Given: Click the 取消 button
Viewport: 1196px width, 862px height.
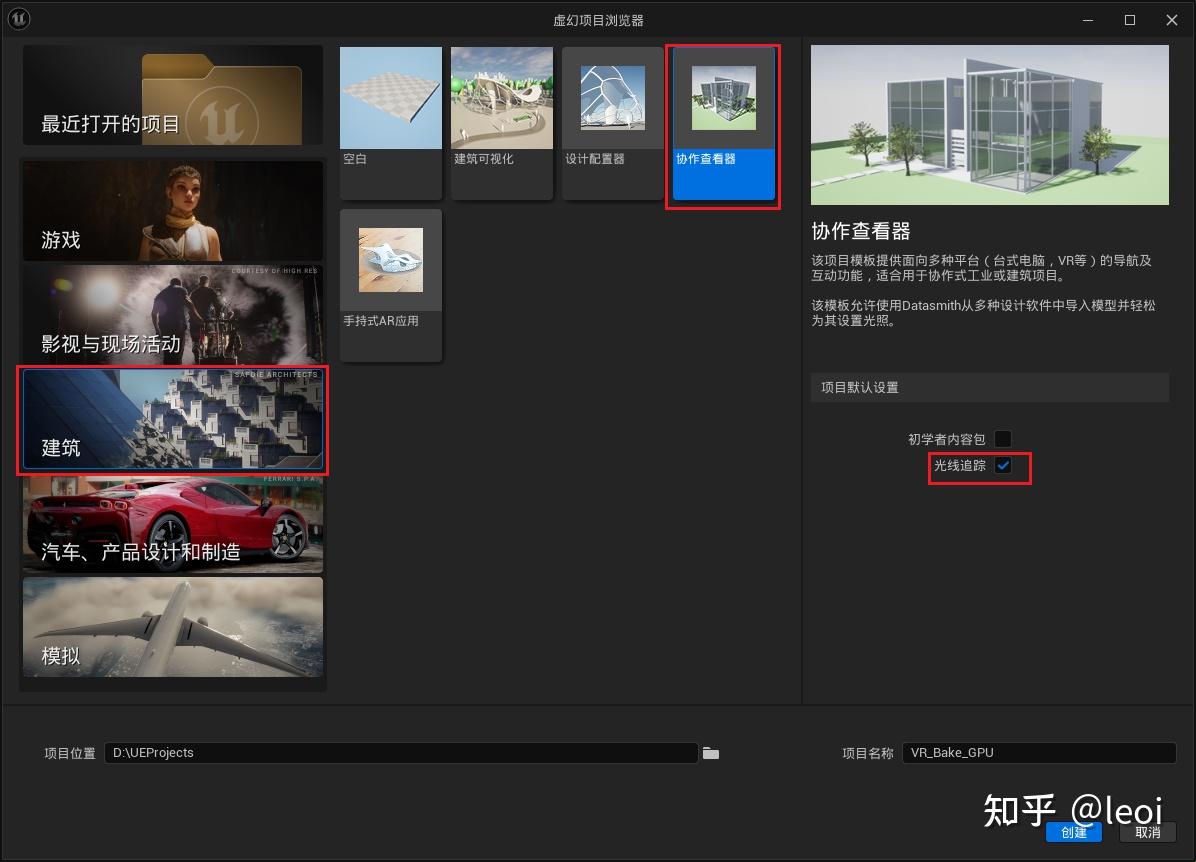Looking at the screenshot, I should (1146, 832).
